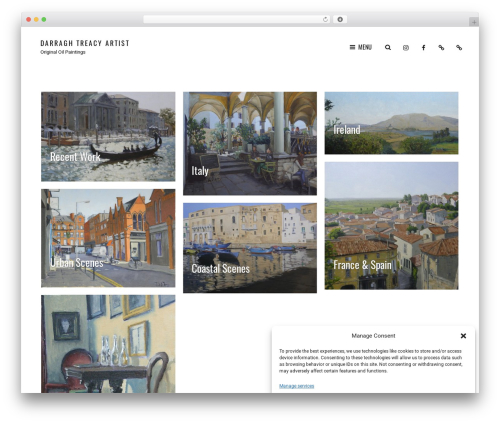Viewport: 500px width, 423px height.
Task: Click the Manage services link
Action: 296,386
